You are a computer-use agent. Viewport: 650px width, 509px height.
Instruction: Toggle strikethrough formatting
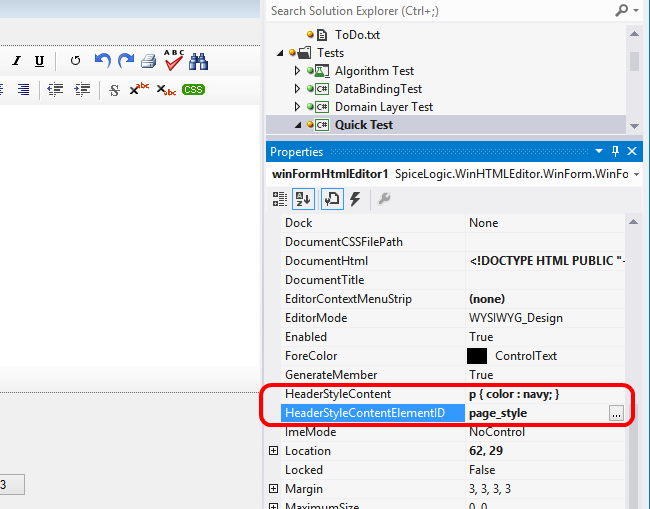click(114, 90)
